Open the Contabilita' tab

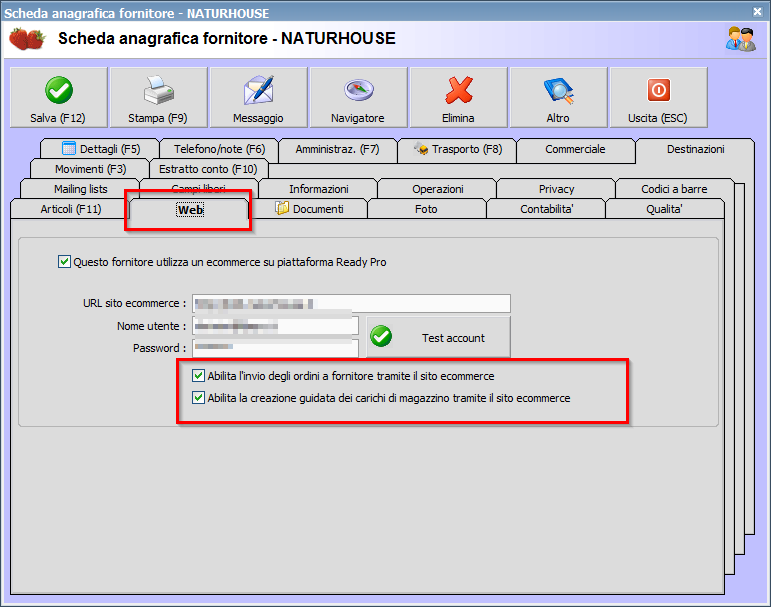point(546,209)
